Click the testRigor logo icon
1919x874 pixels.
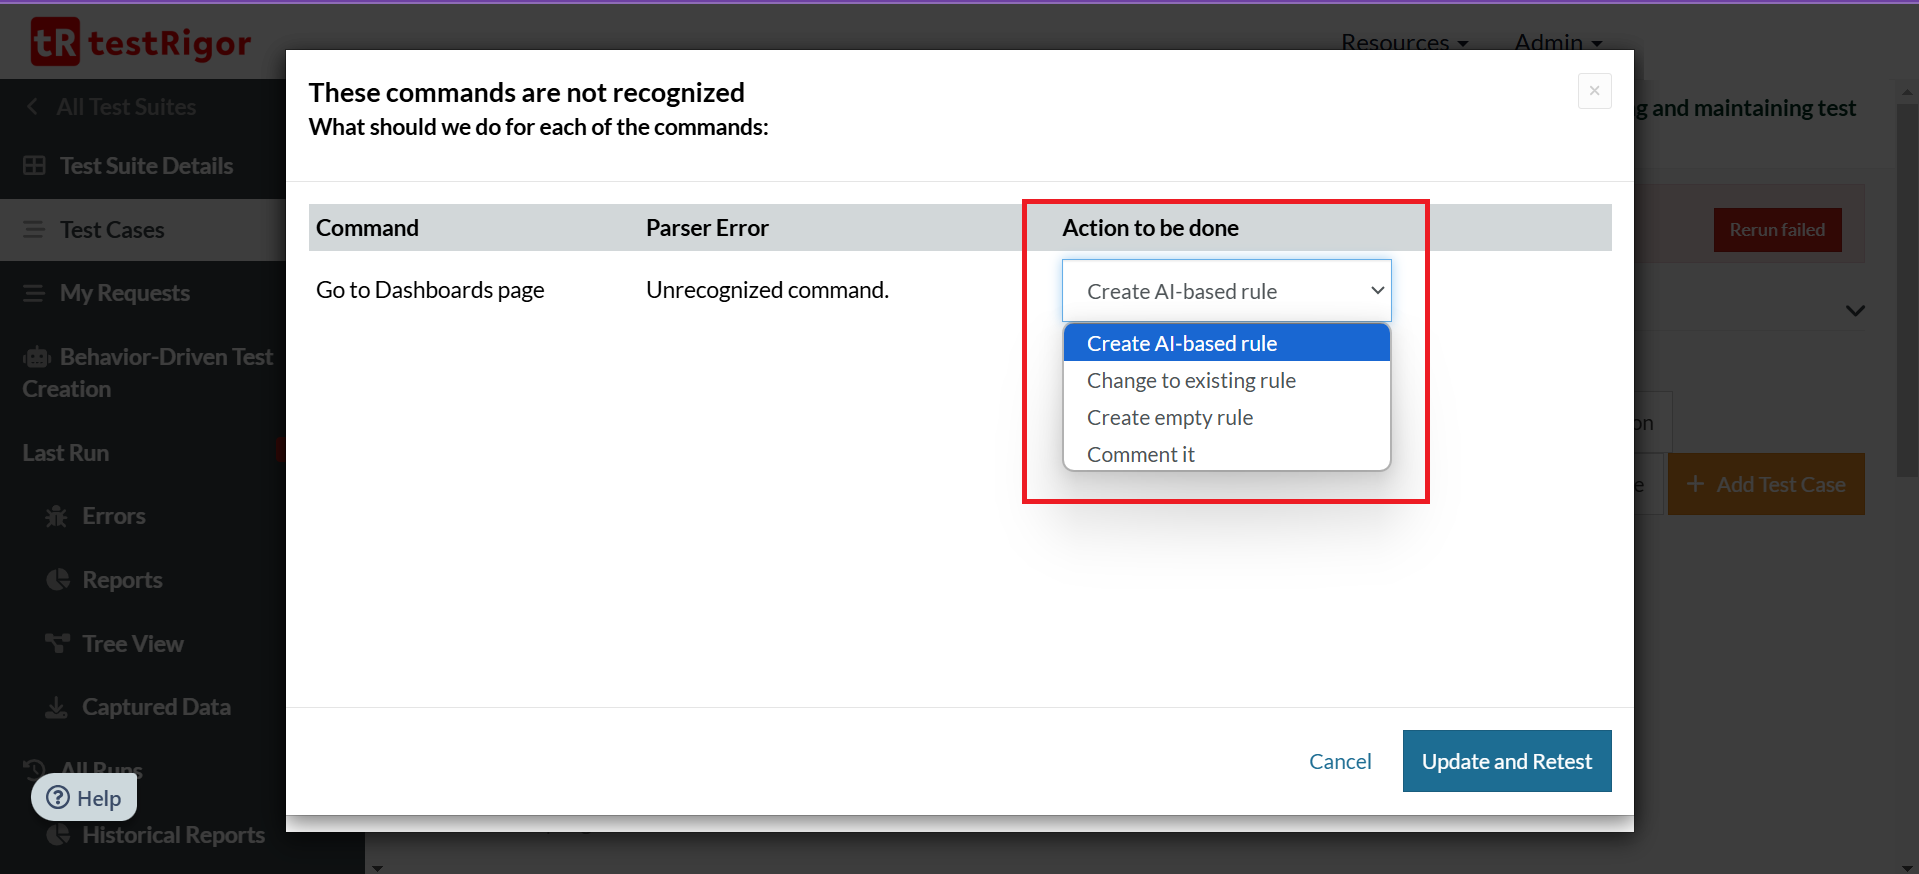tap(55, 42)
